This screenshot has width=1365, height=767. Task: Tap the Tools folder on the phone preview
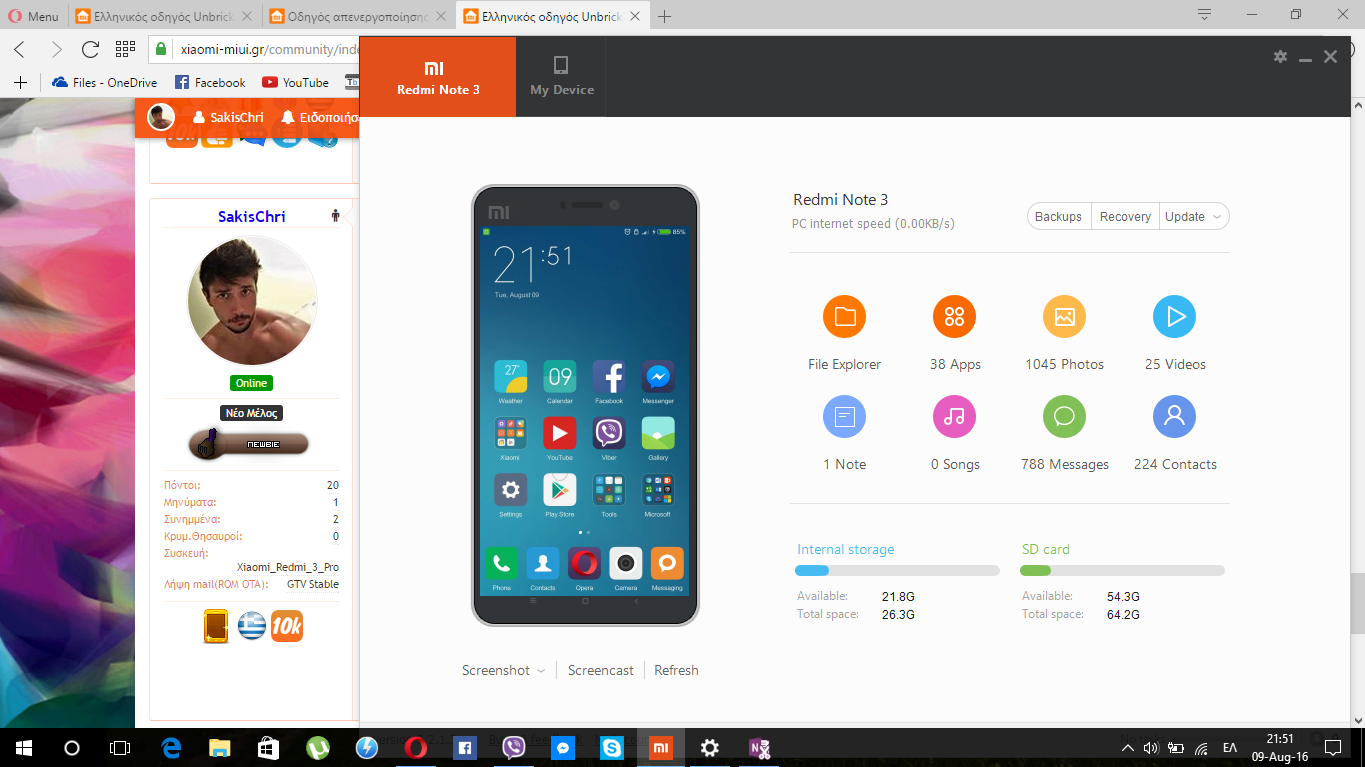(609, 490)
